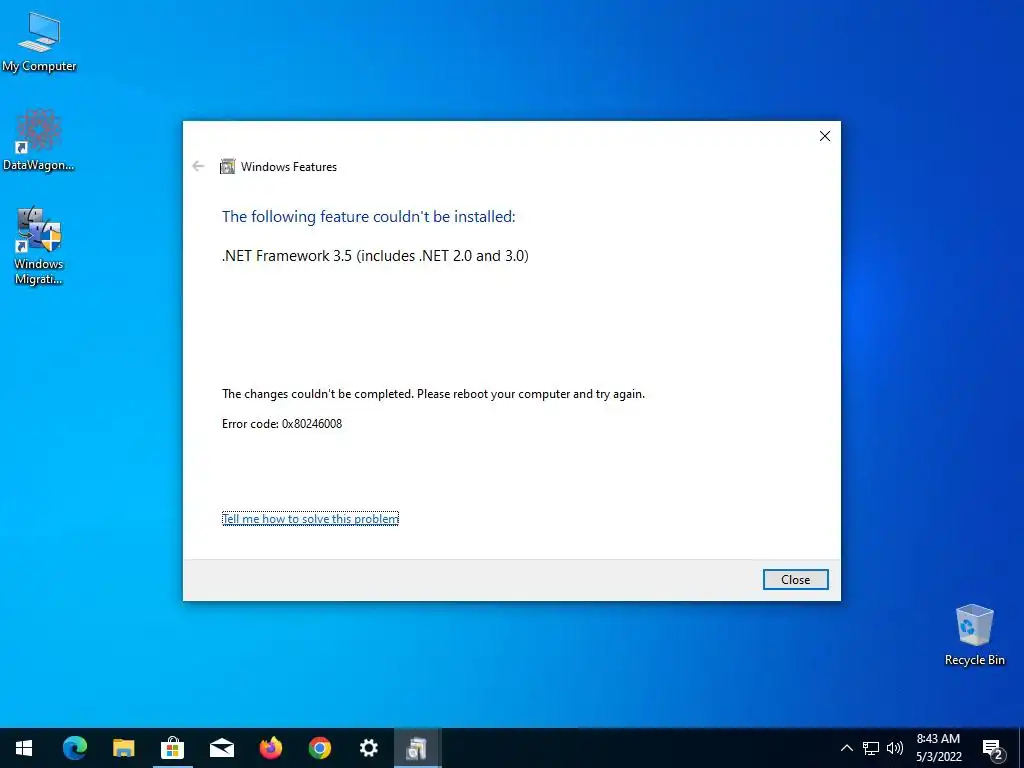Open 'Tell me how to solve this problem' link
The width and height of the screenshot is (1024, 768).
pyautogui.click(x=310, y=519)
